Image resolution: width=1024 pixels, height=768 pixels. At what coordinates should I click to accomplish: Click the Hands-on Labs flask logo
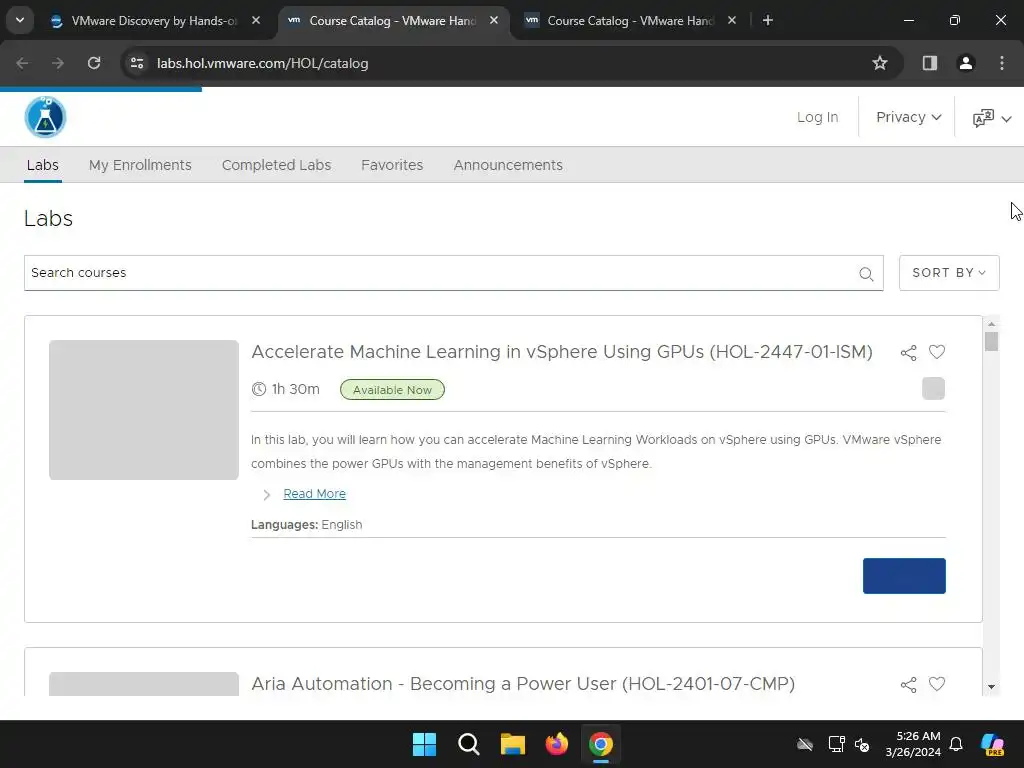[45, 118]
